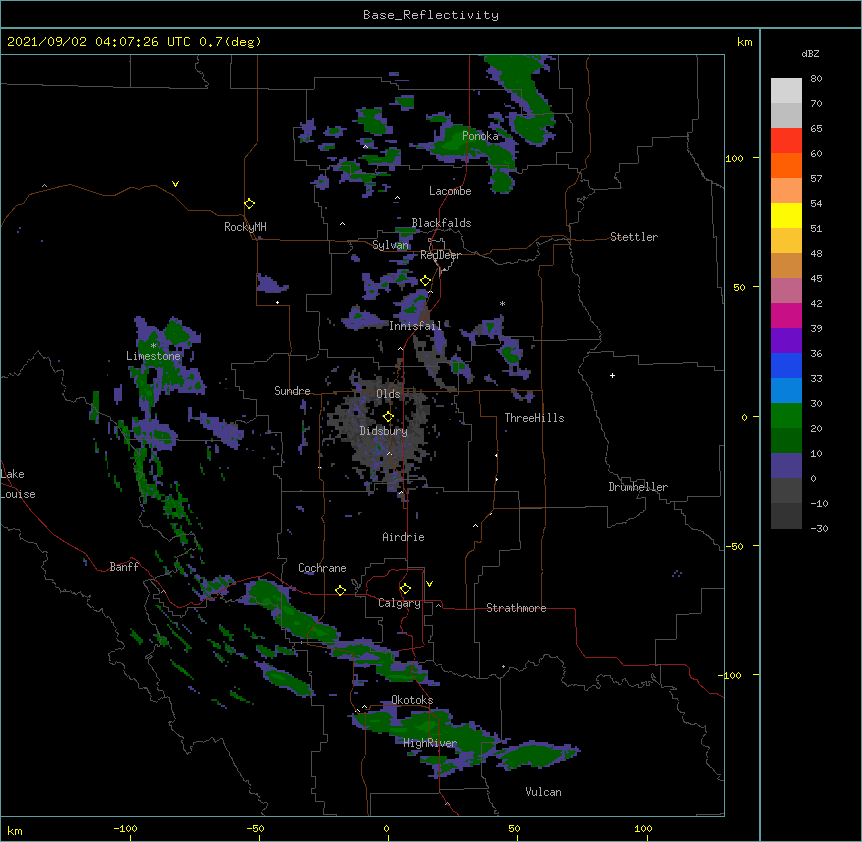Click the RedDeer city label
Image resolution: width=862 pixels, height=842 pixels.
pyautogui.click(x=440, y=255)
